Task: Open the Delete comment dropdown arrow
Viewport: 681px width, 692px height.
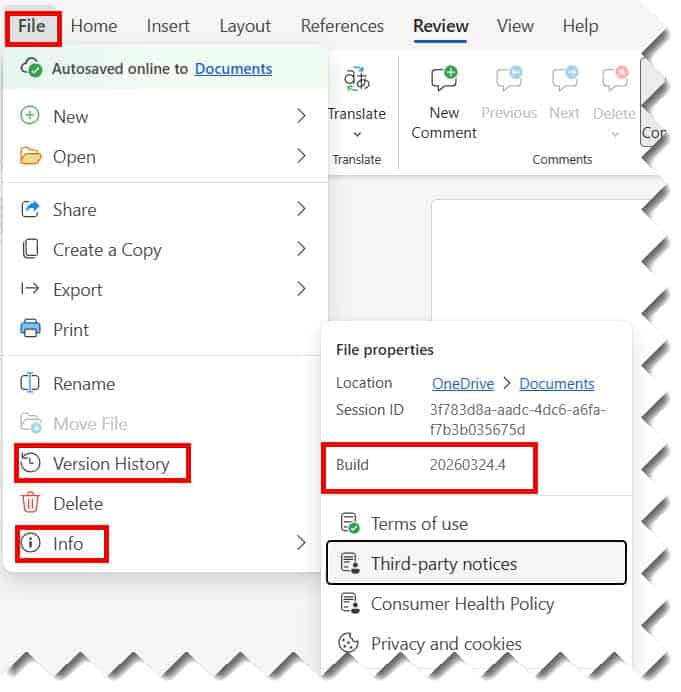Action: [x=615, y=134]
